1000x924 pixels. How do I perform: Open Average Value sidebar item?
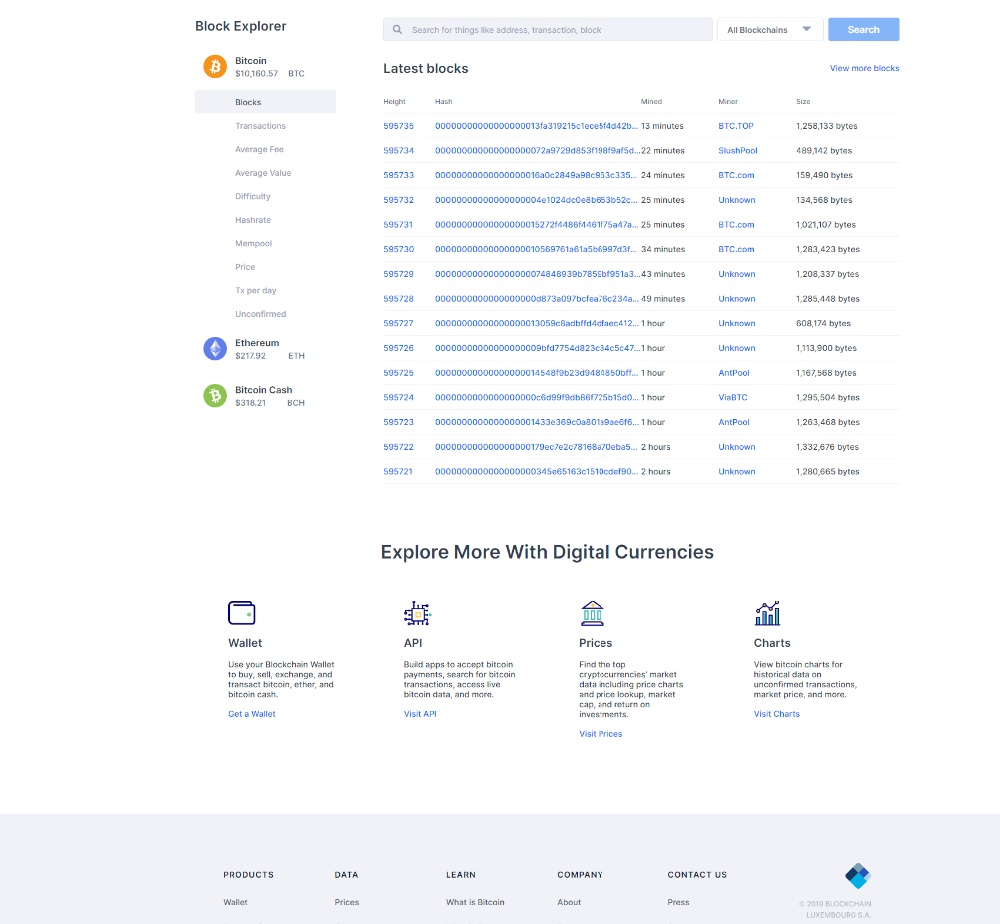[x=263, y=173]
